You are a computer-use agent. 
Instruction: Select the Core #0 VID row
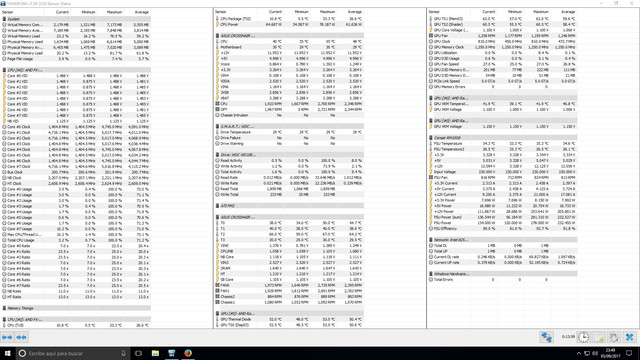76,76
